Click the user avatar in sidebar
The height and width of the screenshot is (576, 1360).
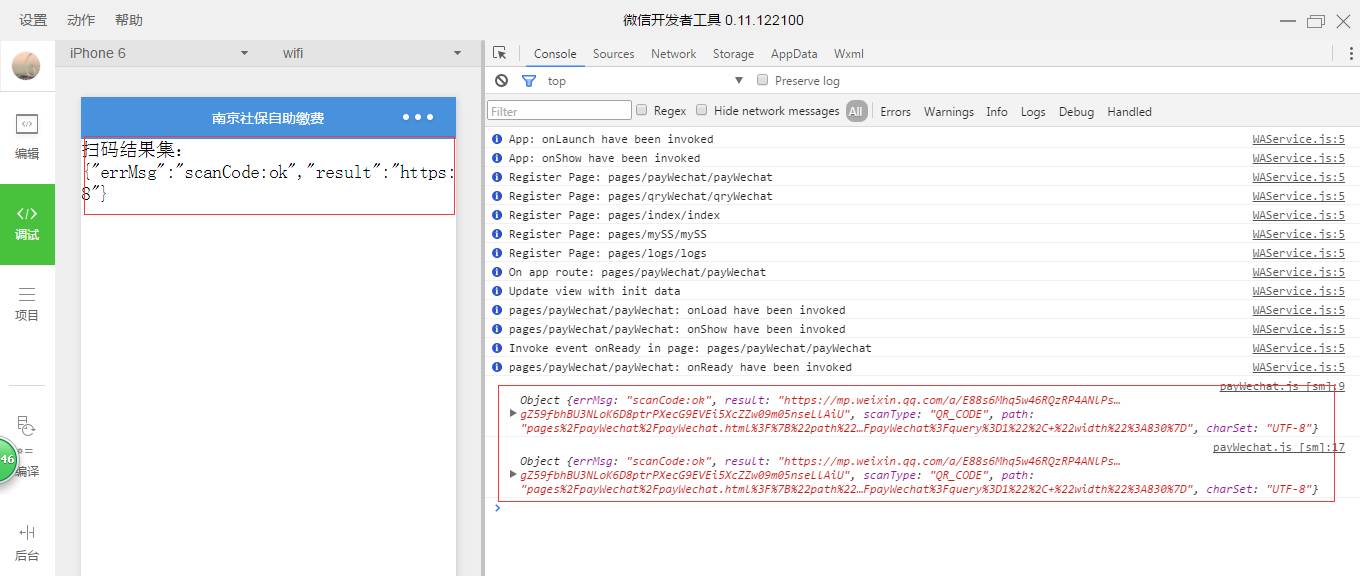pos(26,66)
